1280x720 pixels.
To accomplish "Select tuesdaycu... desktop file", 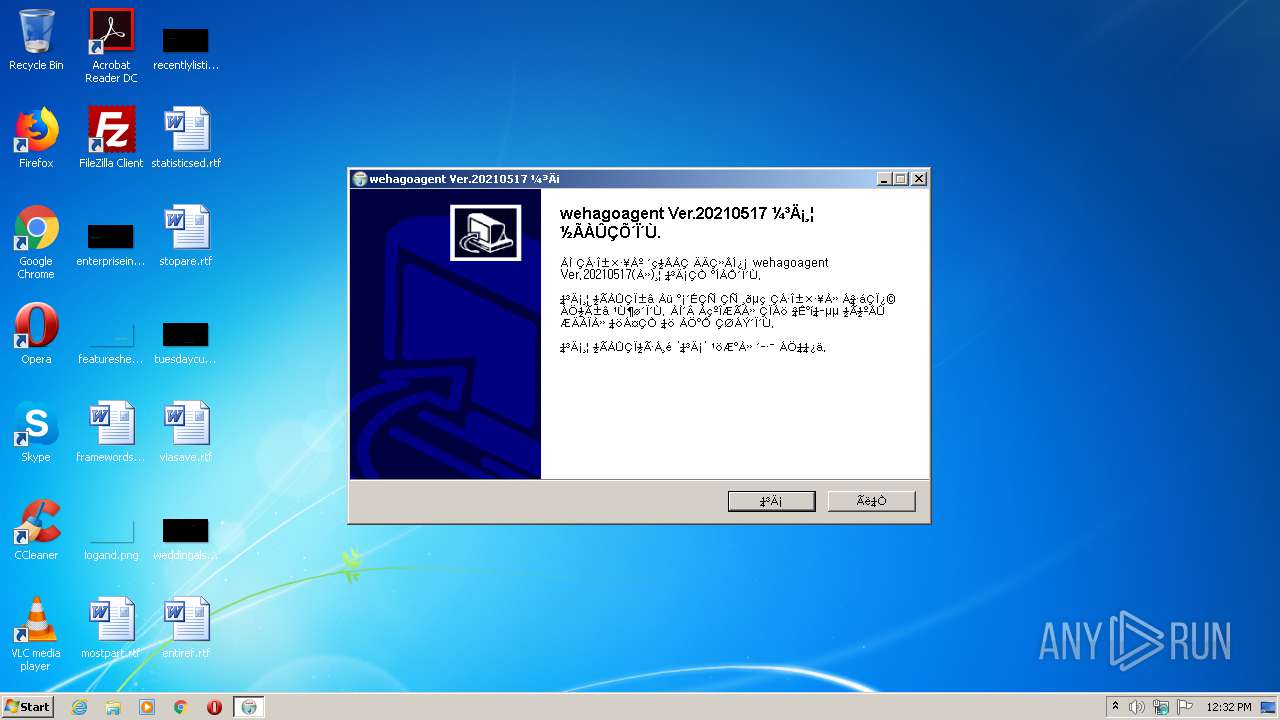I will point(186,342).
